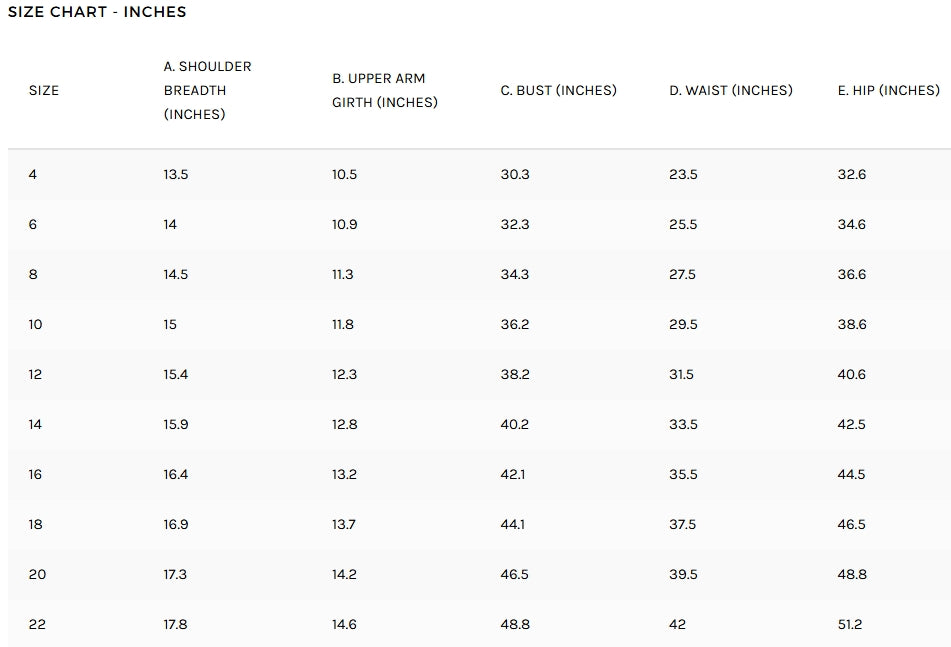Viewport: 951px width, 647px height.
Task: Click the A. Shoulder Breadth column header
Action: 207,90
